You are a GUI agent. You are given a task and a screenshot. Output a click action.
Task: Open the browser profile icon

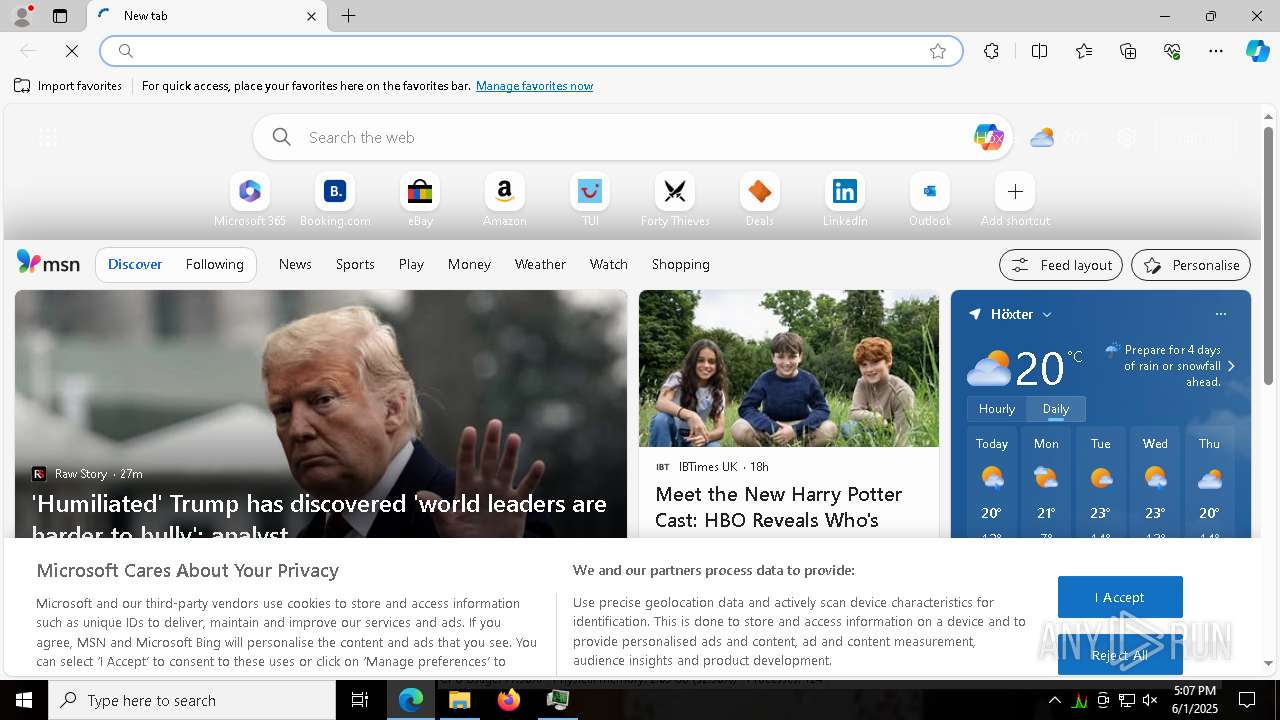22,16
